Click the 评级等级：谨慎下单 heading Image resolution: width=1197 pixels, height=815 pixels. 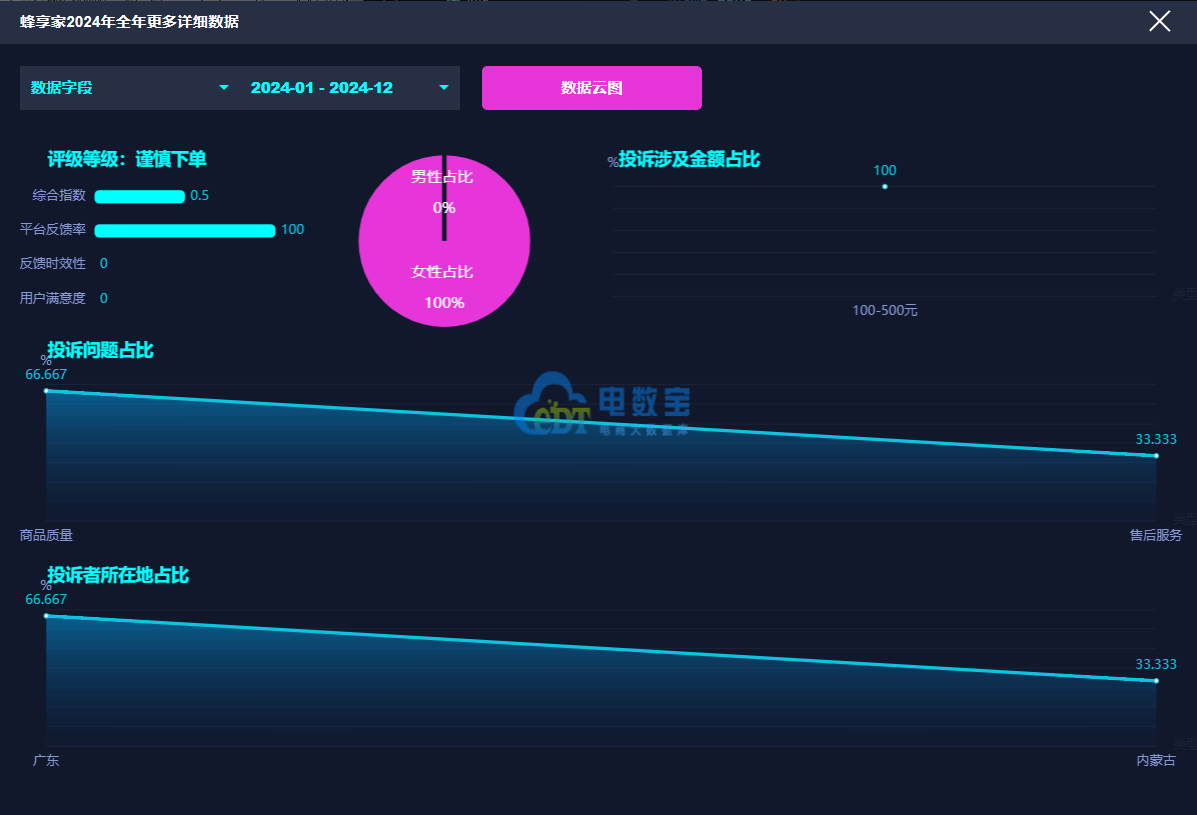pos(127,159)
